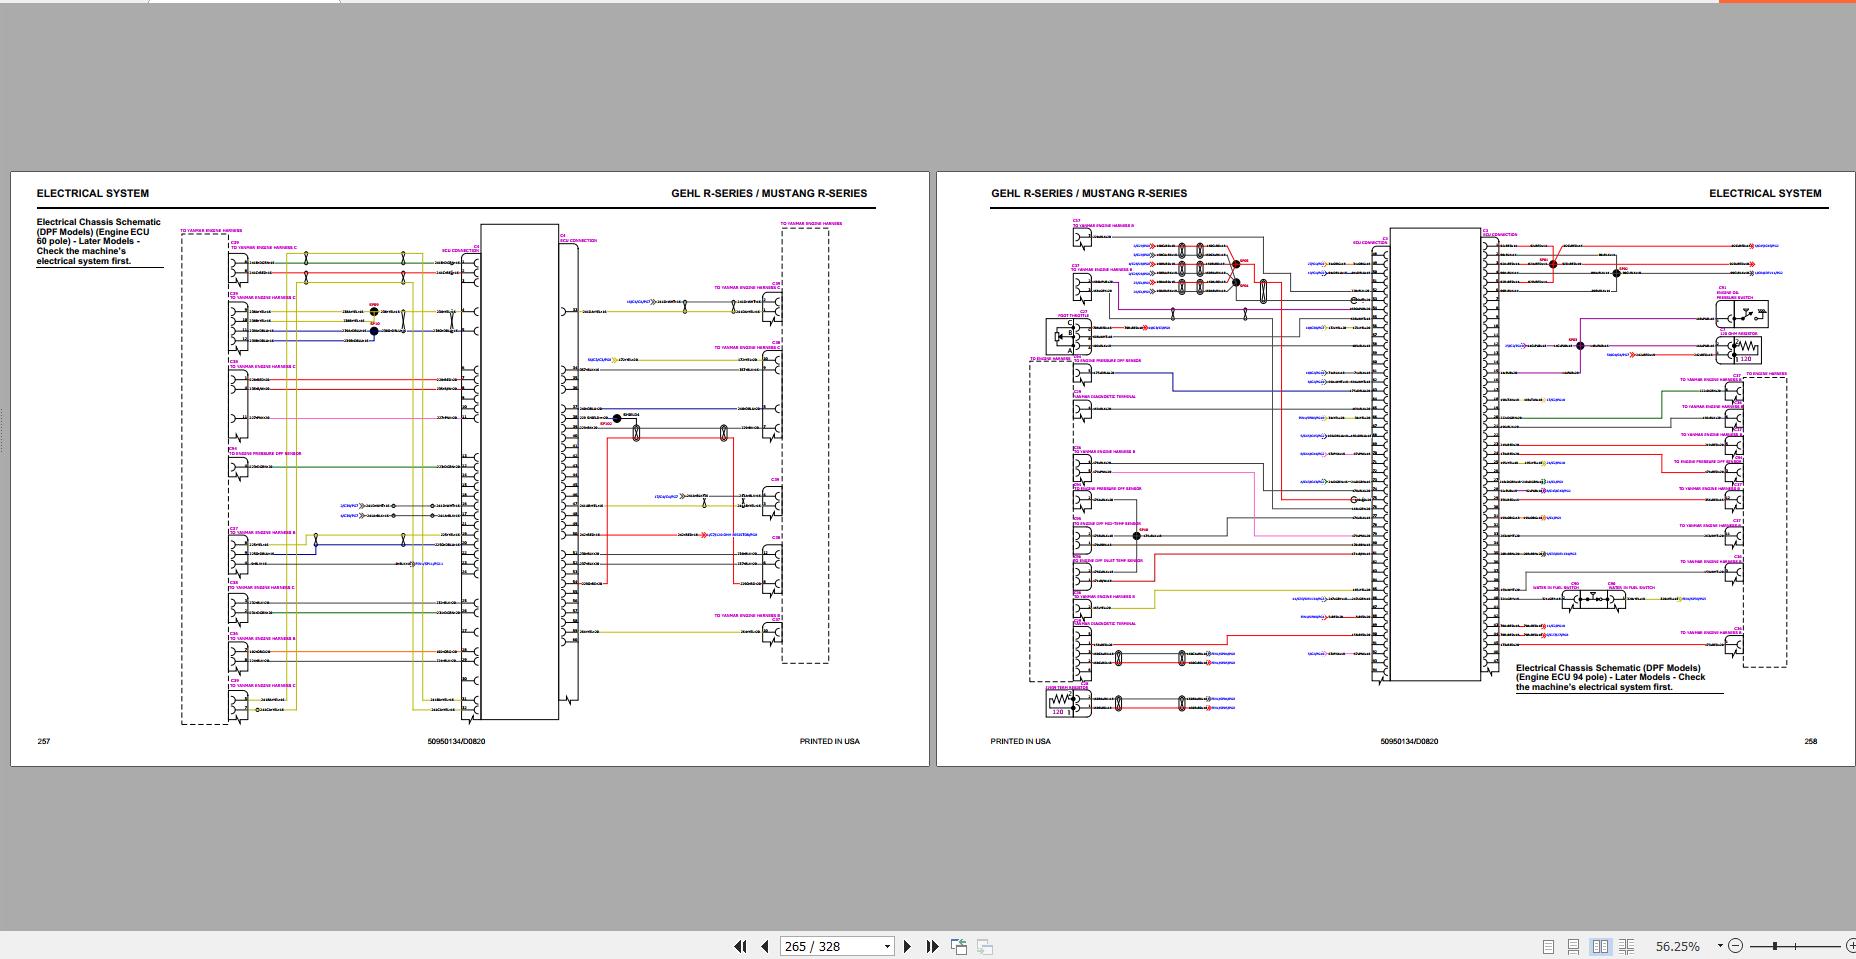Click the zoom slider handle

(1775, 946)
